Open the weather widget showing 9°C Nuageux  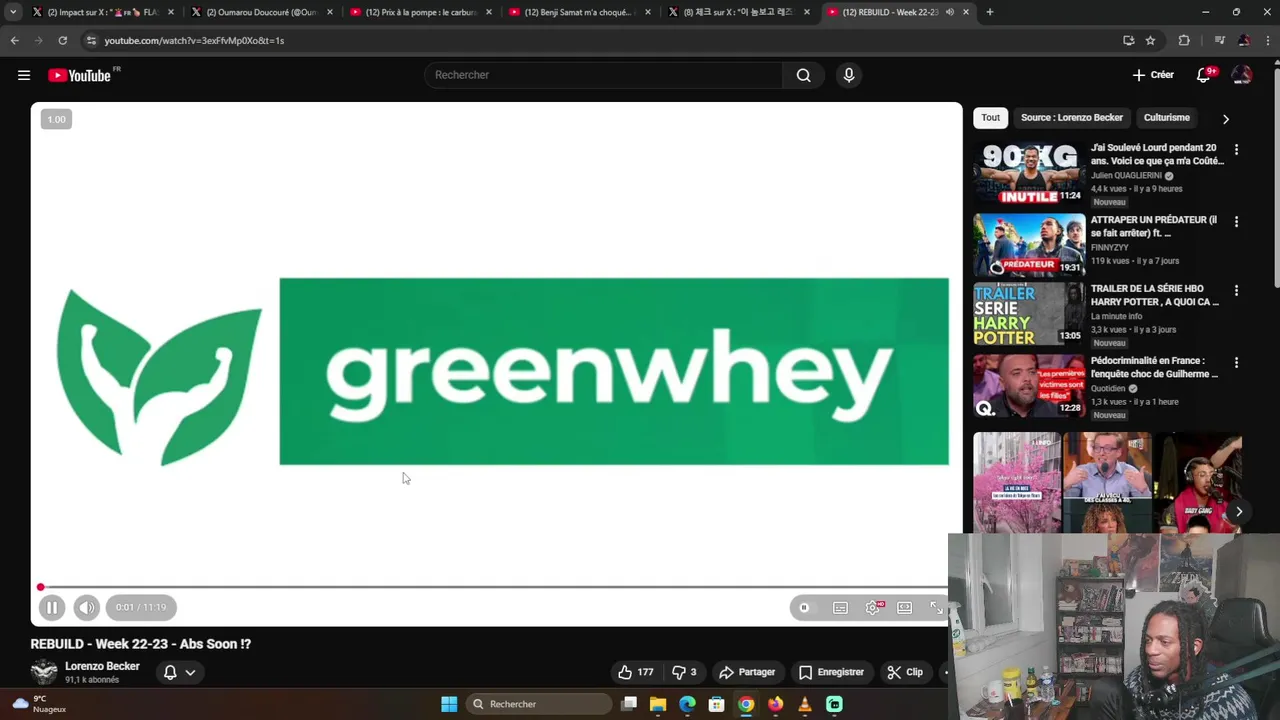(x=38, y=704)
